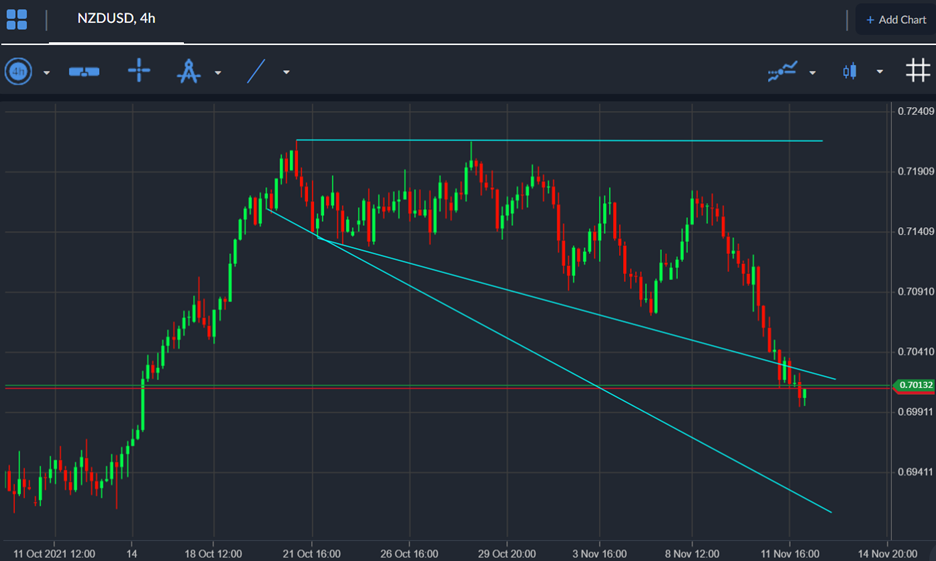The width and height of the screenshot is (936, 561).
Task: Toggle the chart grid lines
Action: coord(917,70)
